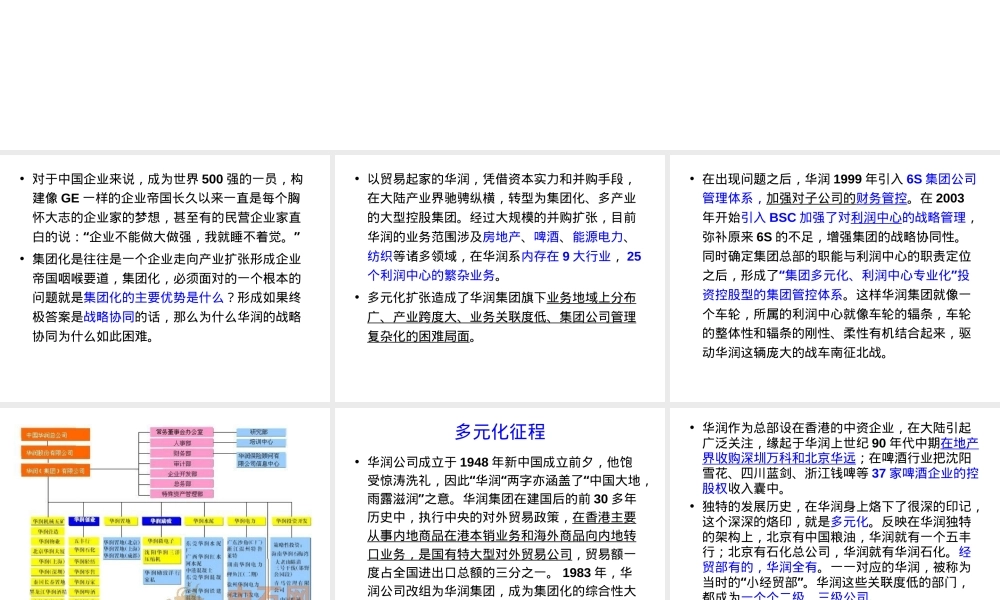Click the blue text 个利润中心的繁杂业务
1000x600 pixels.
coord(431,275)
